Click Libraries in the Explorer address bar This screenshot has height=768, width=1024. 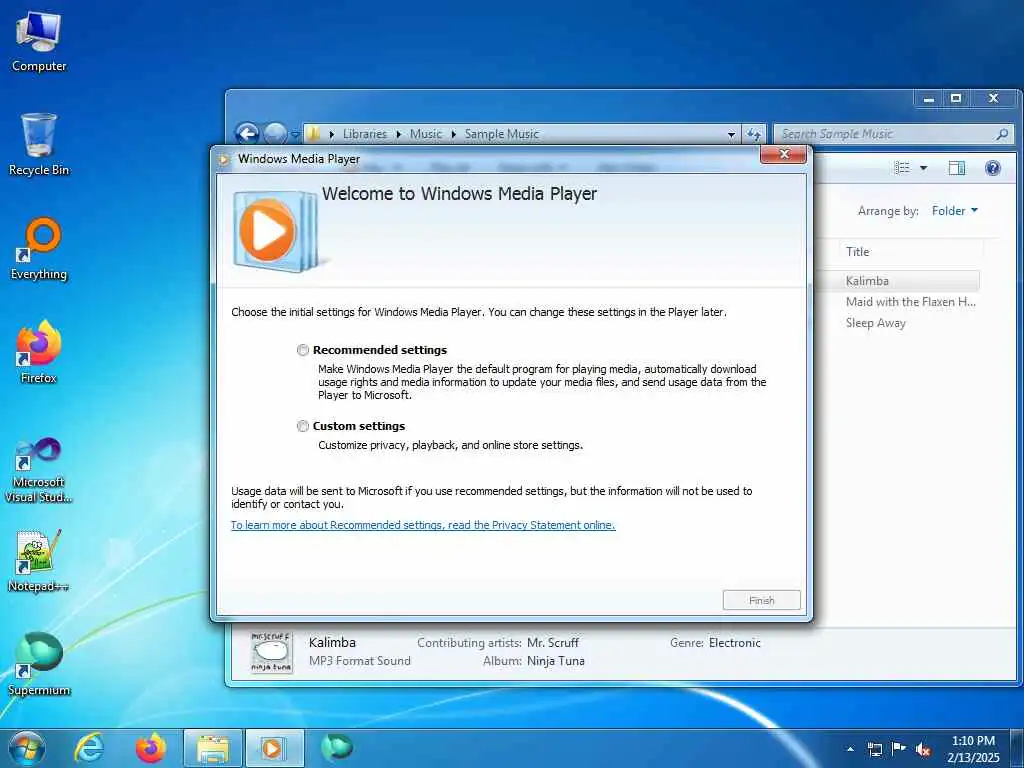(364, 134)
